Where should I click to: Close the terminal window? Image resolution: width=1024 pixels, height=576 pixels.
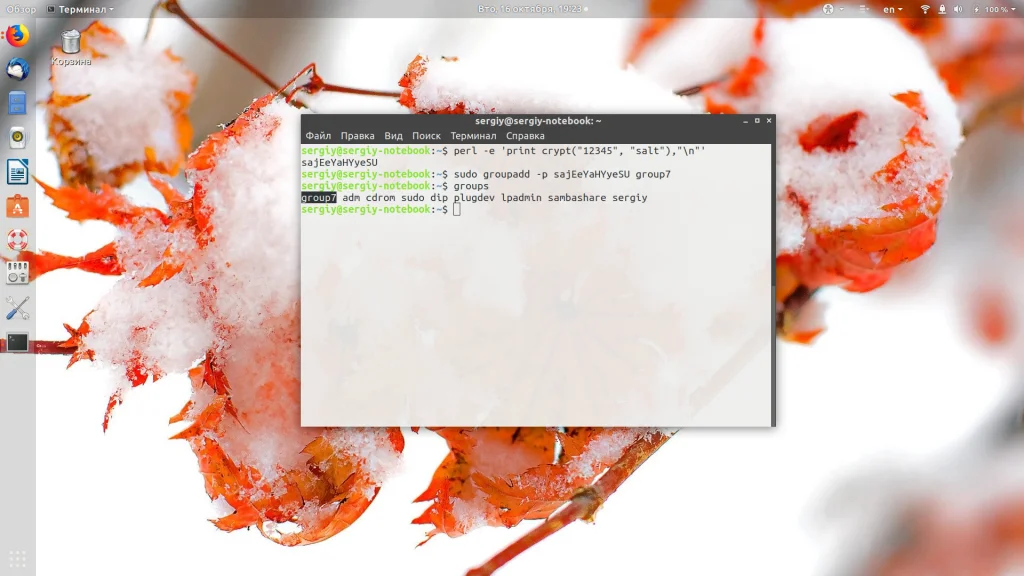pos(769,121)
